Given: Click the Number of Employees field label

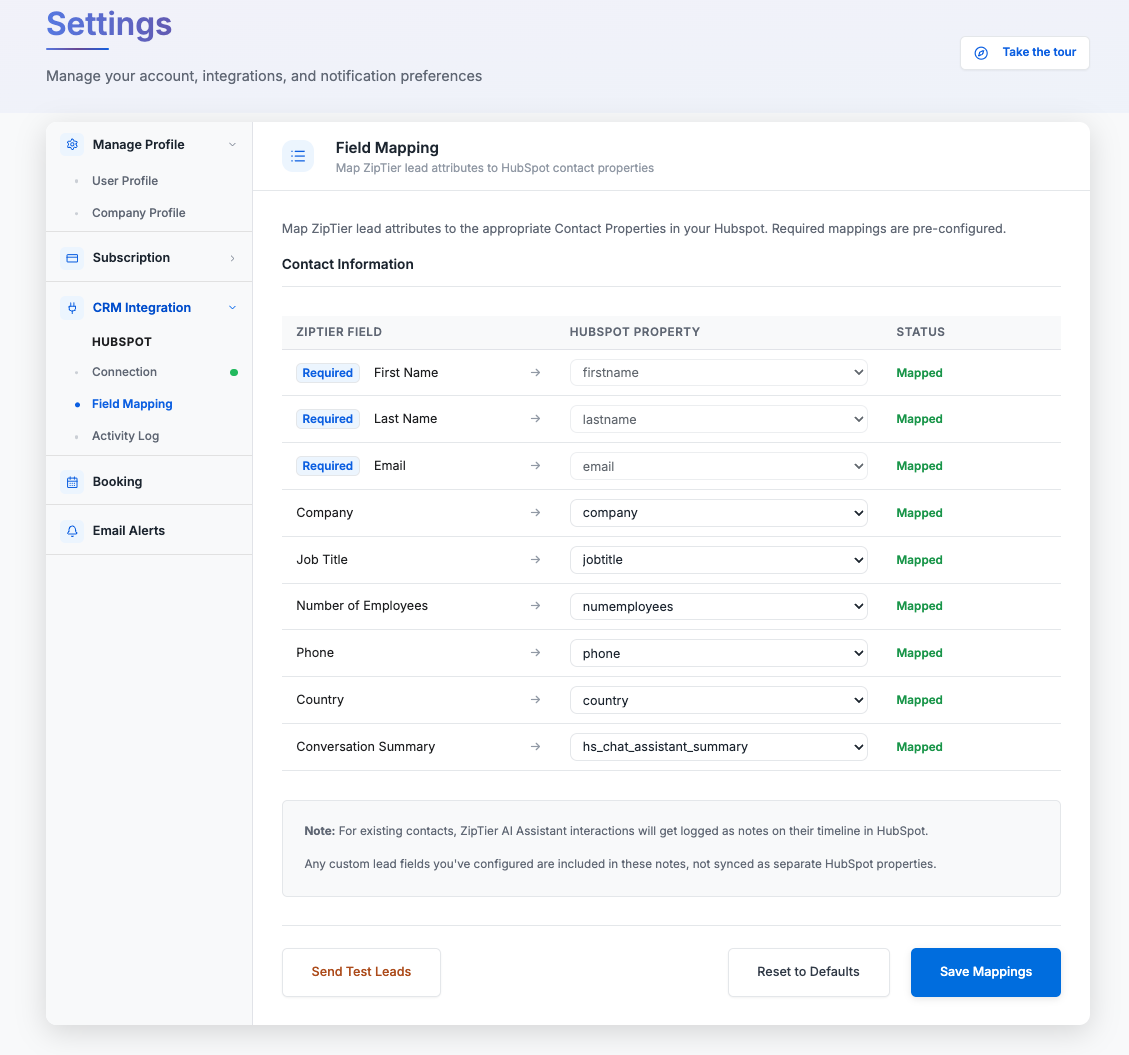Looking at the screenshot, I should coord(362,606).
